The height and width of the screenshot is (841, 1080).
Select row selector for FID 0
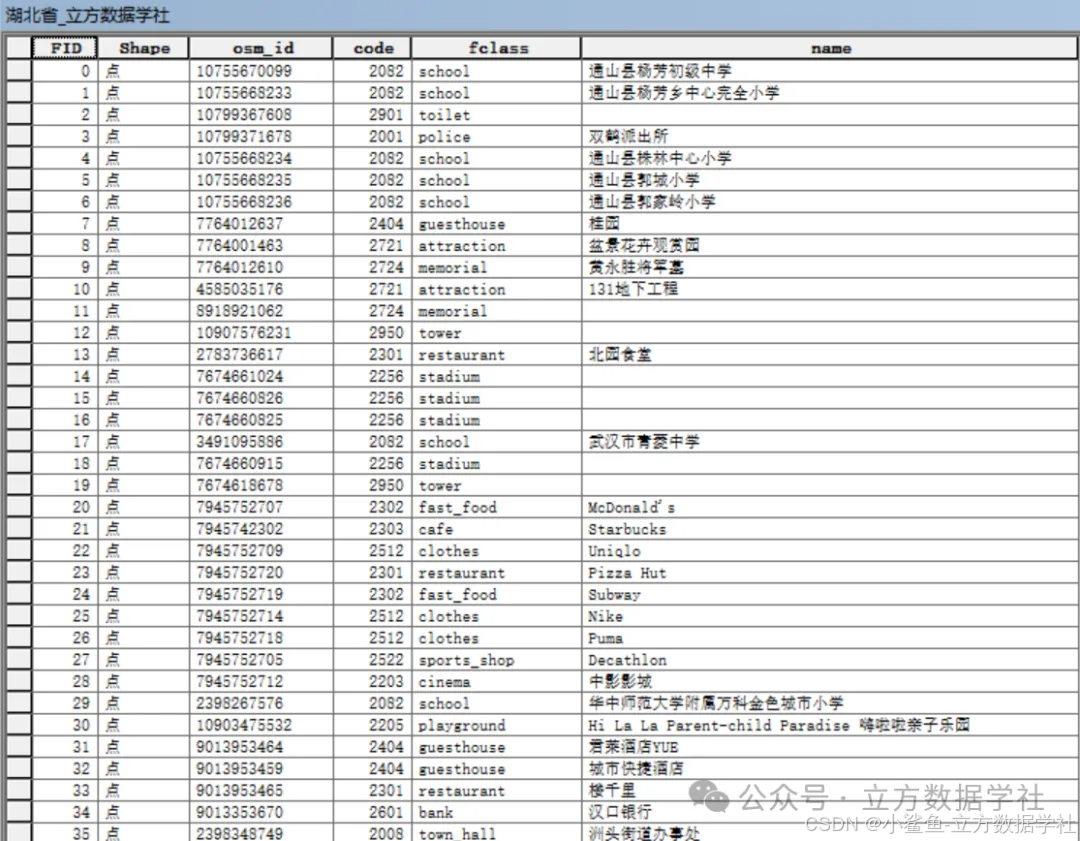(19, 71)
